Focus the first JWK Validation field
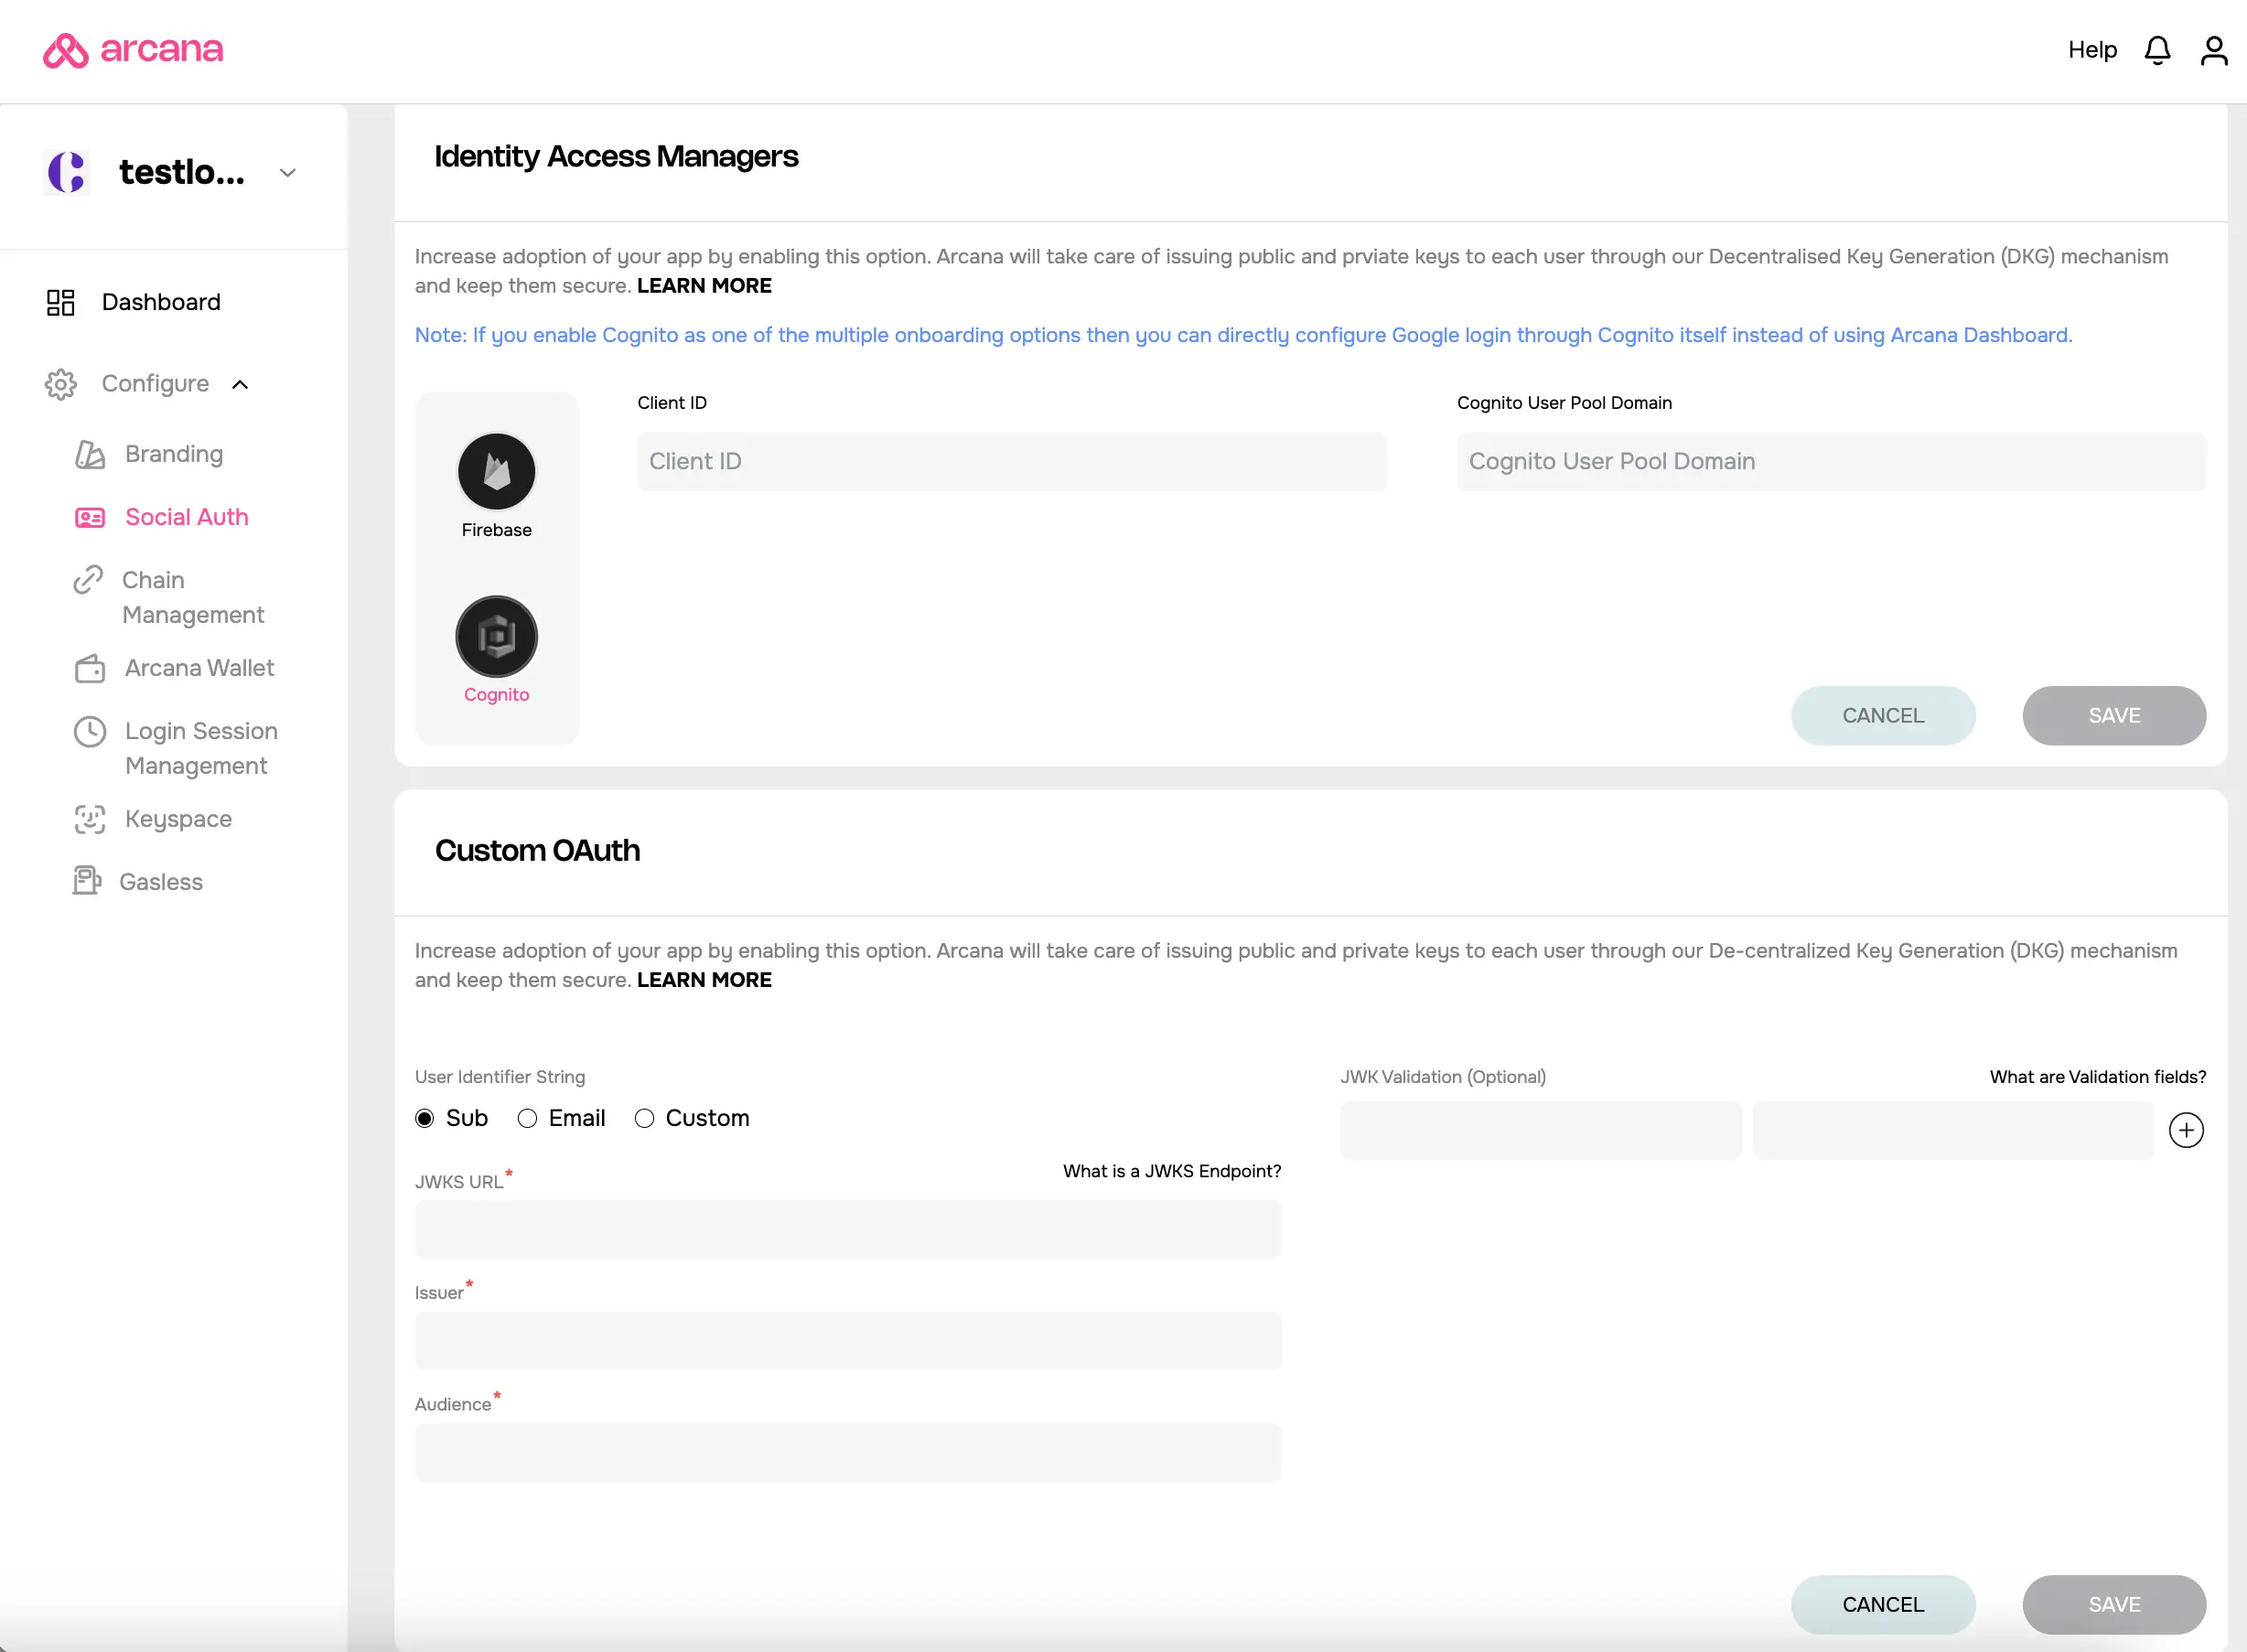 coord(1540,1130)
